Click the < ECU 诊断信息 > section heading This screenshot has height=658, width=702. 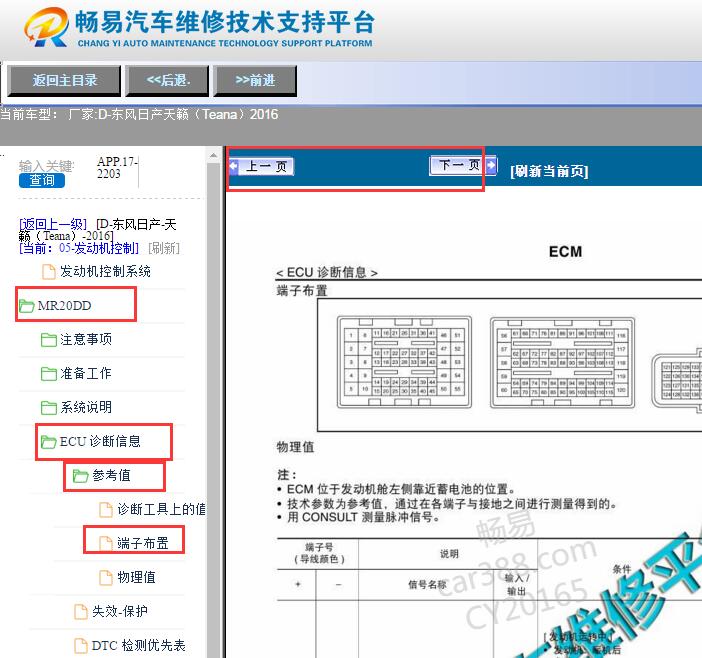pos(327,272)
